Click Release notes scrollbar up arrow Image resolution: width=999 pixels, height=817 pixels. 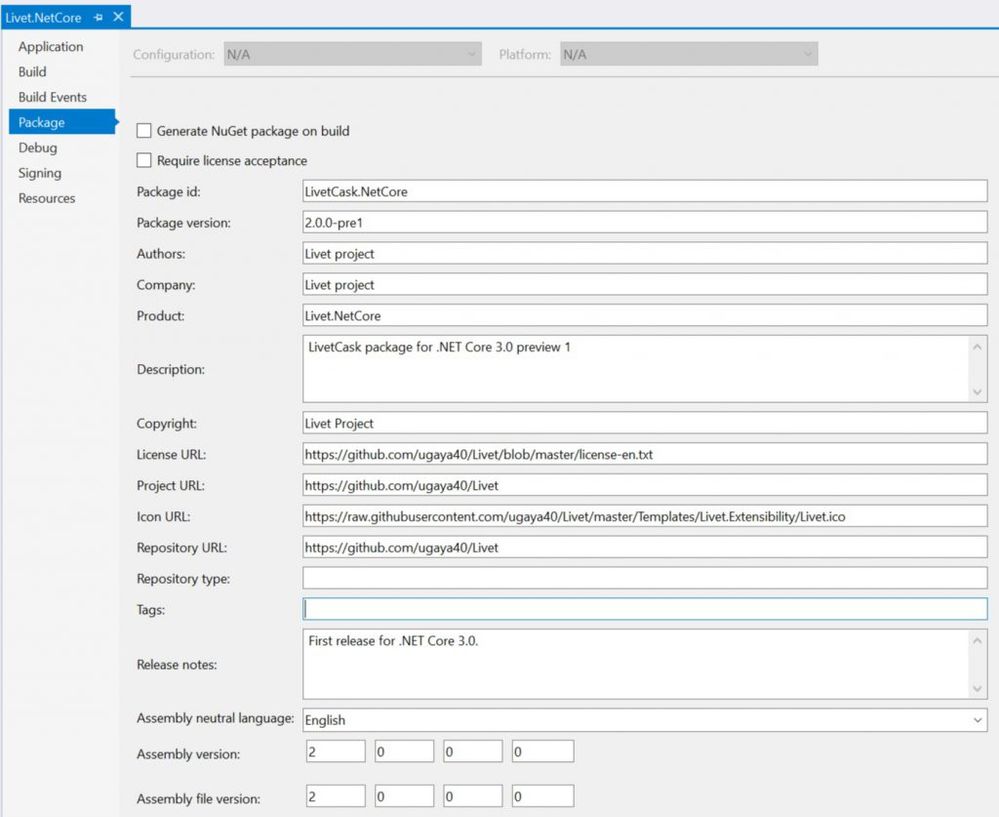point(977,640)
